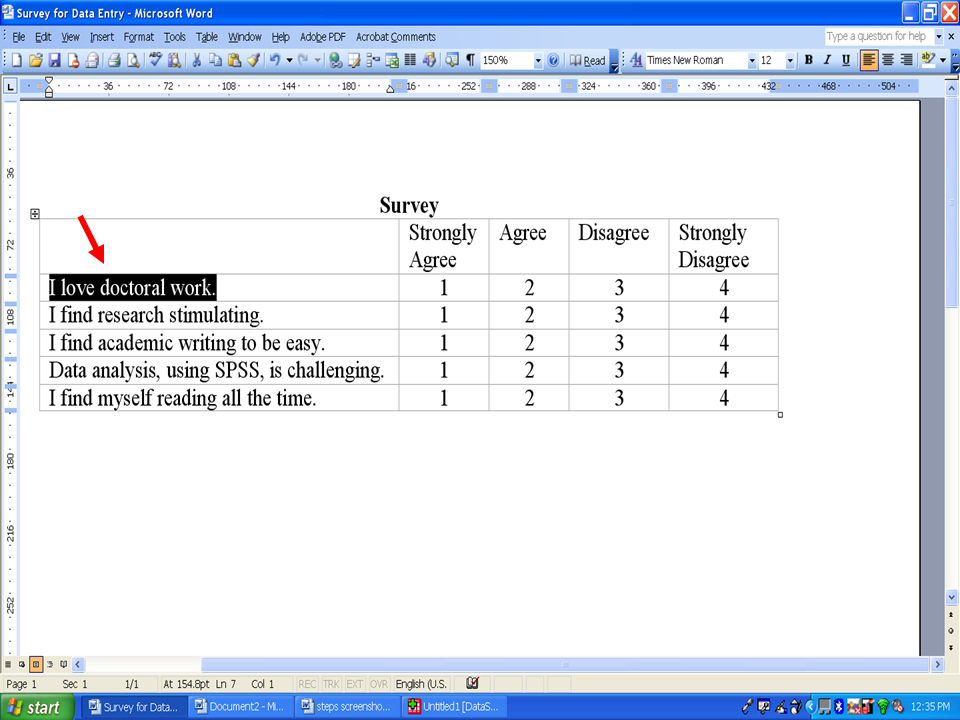Image resolution: width=960 pixels, height=720 pixels.
Task: Open the highlight color arrow
Action: pos(942,61)
